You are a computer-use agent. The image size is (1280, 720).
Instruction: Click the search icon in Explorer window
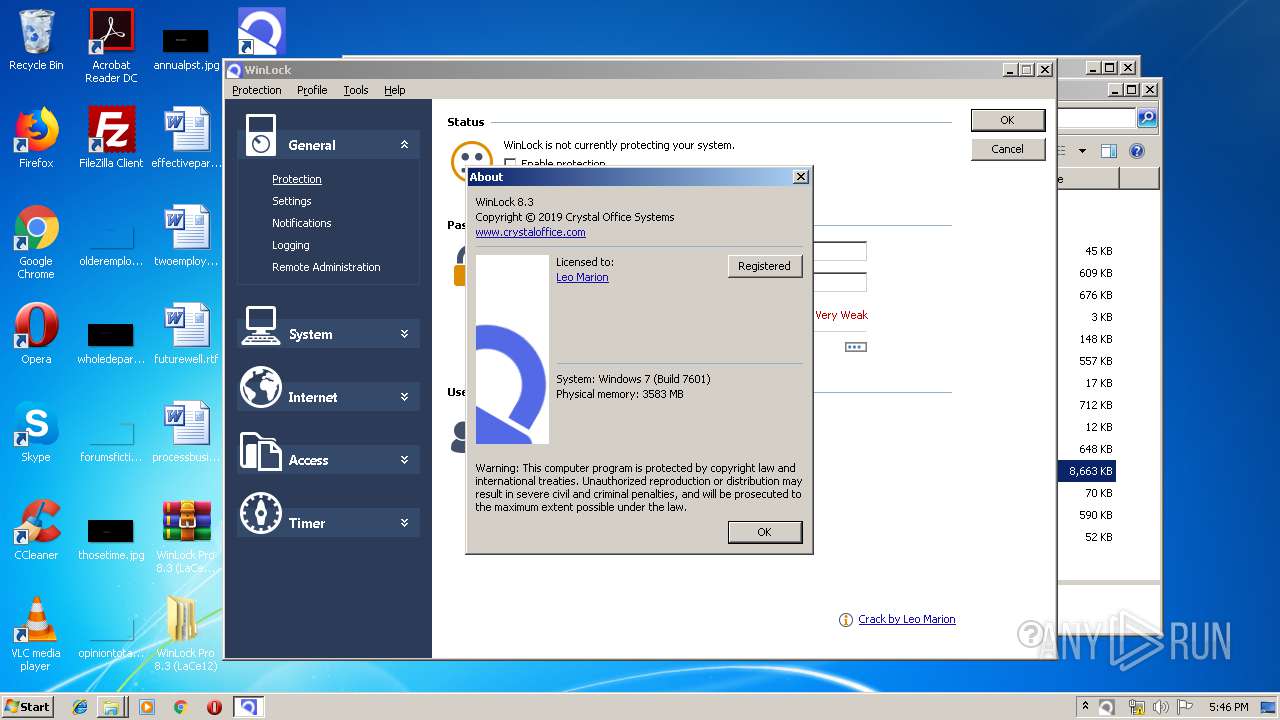(x=1147, y=118)
